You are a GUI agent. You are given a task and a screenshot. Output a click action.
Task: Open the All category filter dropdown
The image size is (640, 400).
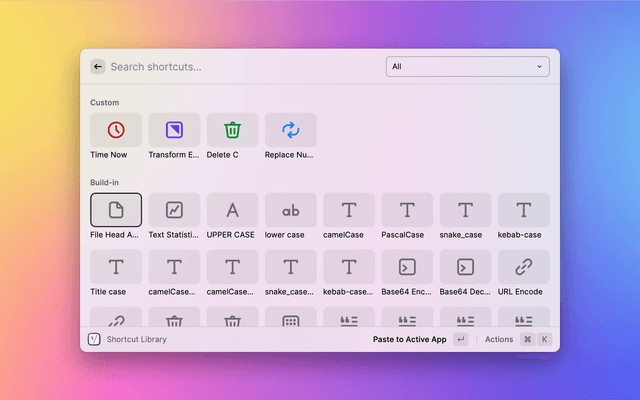coord(467,67)
